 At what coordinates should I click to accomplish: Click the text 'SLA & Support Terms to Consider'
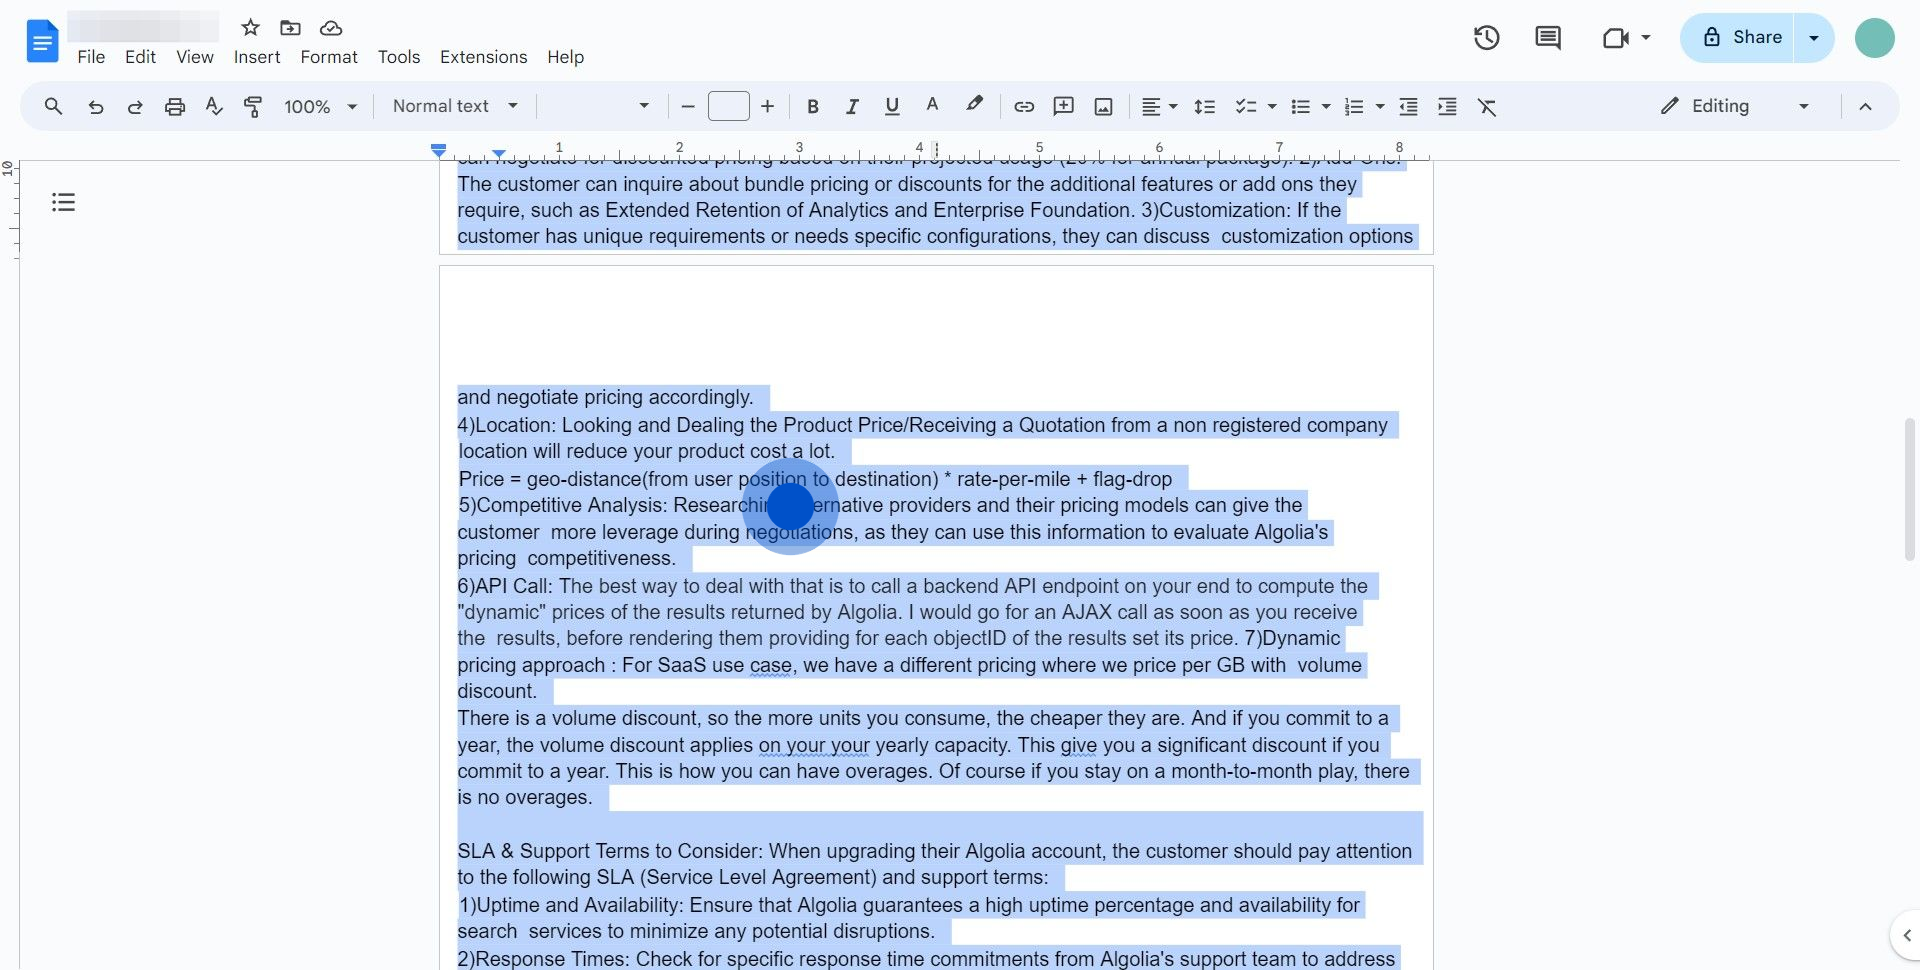(x=609, y=851)
